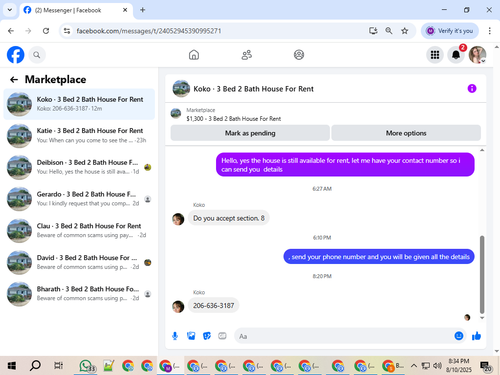The height and width of the screenshot is (375, 500).
Task: Click chat scroll down arrow
Action: (x=482, y=318)
